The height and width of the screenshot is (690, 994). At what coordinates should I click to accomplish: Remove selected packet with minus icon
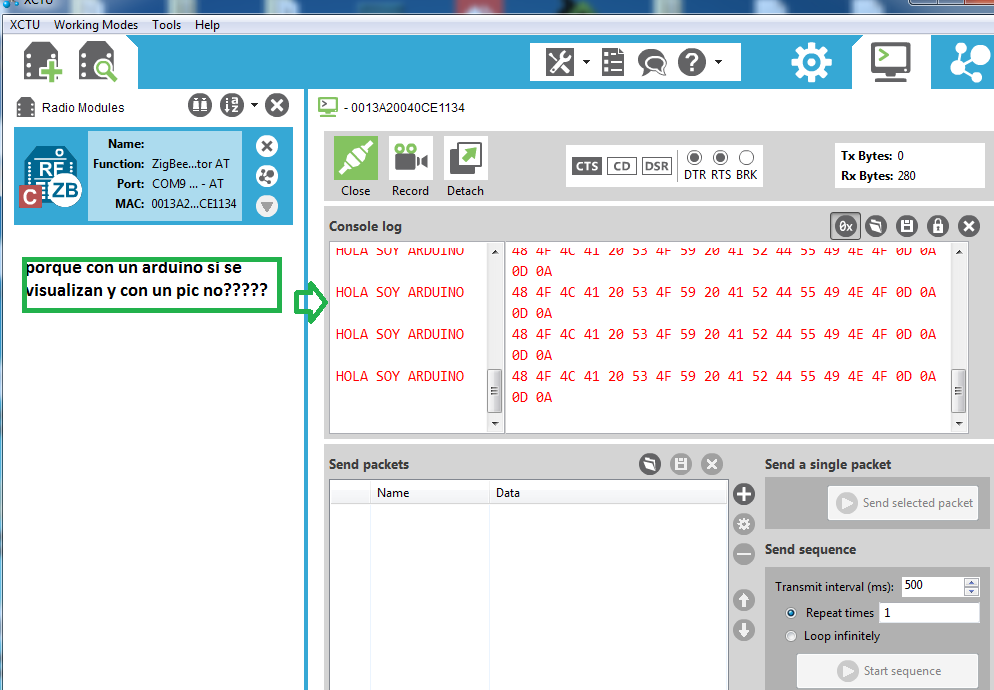pyautogui.click(x=744, y=554)
